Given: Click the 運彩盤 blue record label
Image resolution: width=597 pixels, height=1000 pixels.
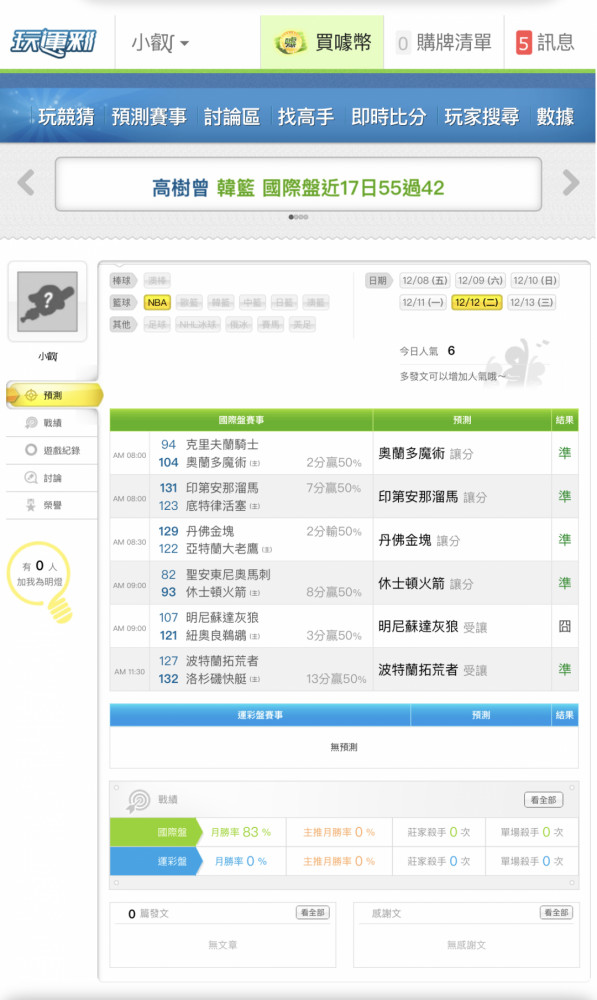Looking at the screenshot, I should [x=156, y=861].
